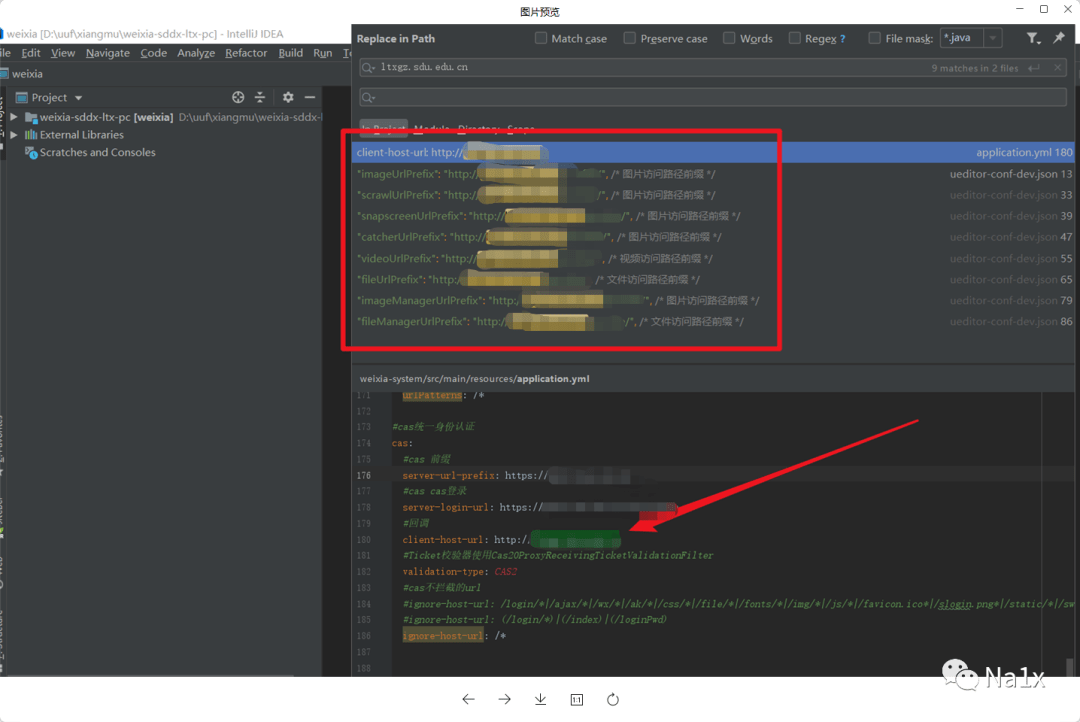Tick the File mask checkbox

(x=875, y=38)
